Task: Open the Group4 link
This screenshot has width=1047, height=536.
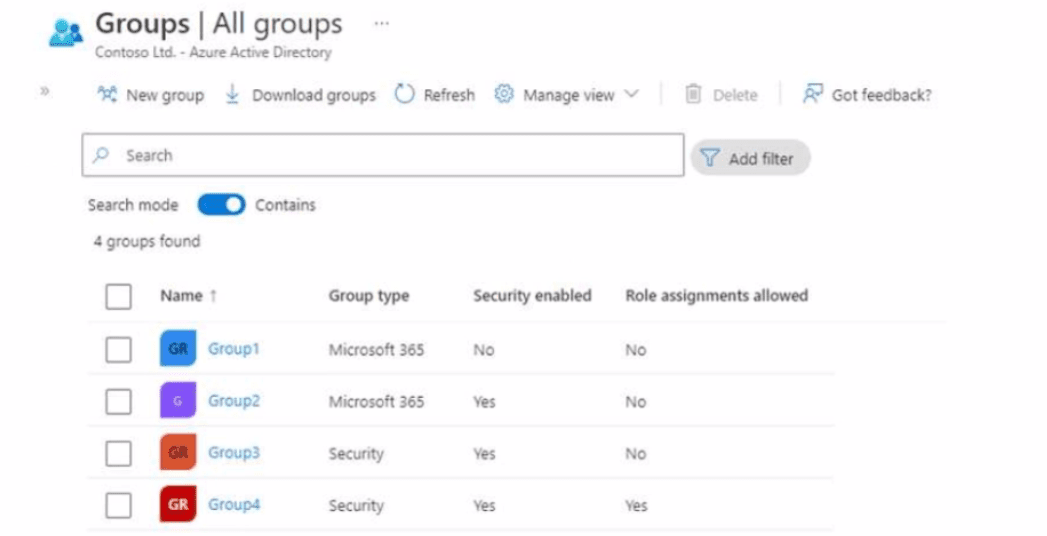Action: tap(234, 505)
